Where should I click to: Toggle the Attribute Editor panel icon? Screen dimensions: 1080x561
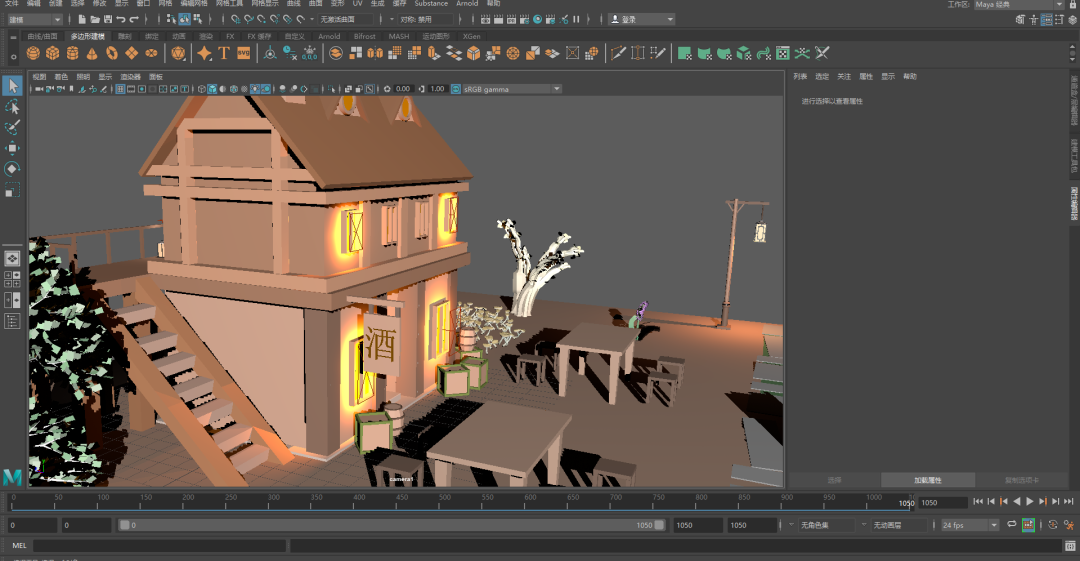point(1046,19)
